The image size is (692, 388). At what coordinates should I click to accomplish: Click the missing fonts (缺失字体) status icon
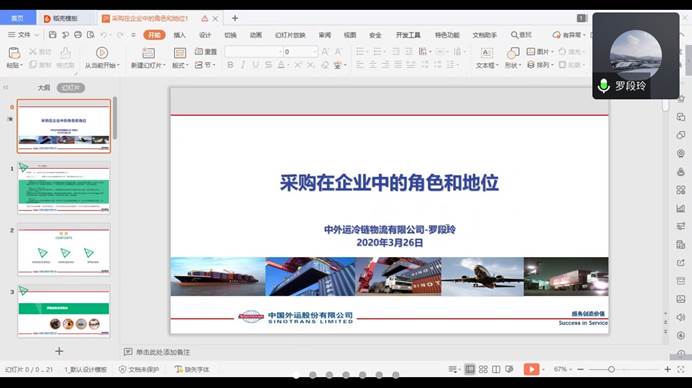pos(179,369)
